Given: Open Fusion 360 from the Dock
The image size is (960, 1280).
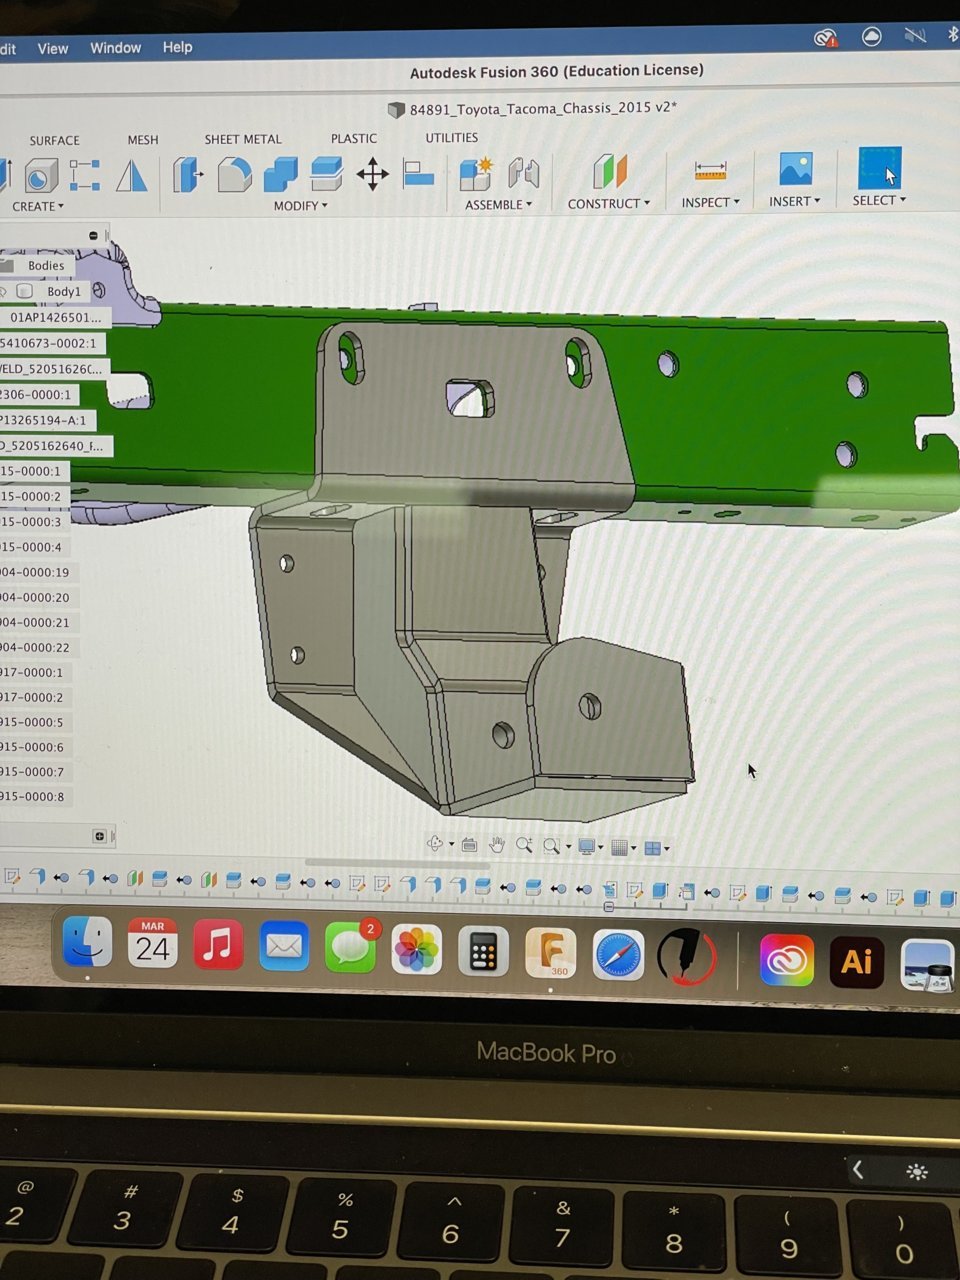Looking at the screenshot, I should (551, 954).
